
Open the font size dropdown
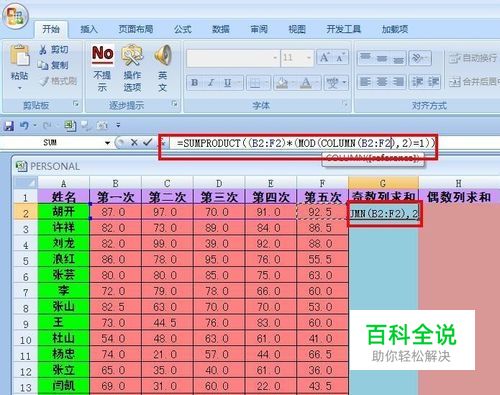tap(309, 58)
